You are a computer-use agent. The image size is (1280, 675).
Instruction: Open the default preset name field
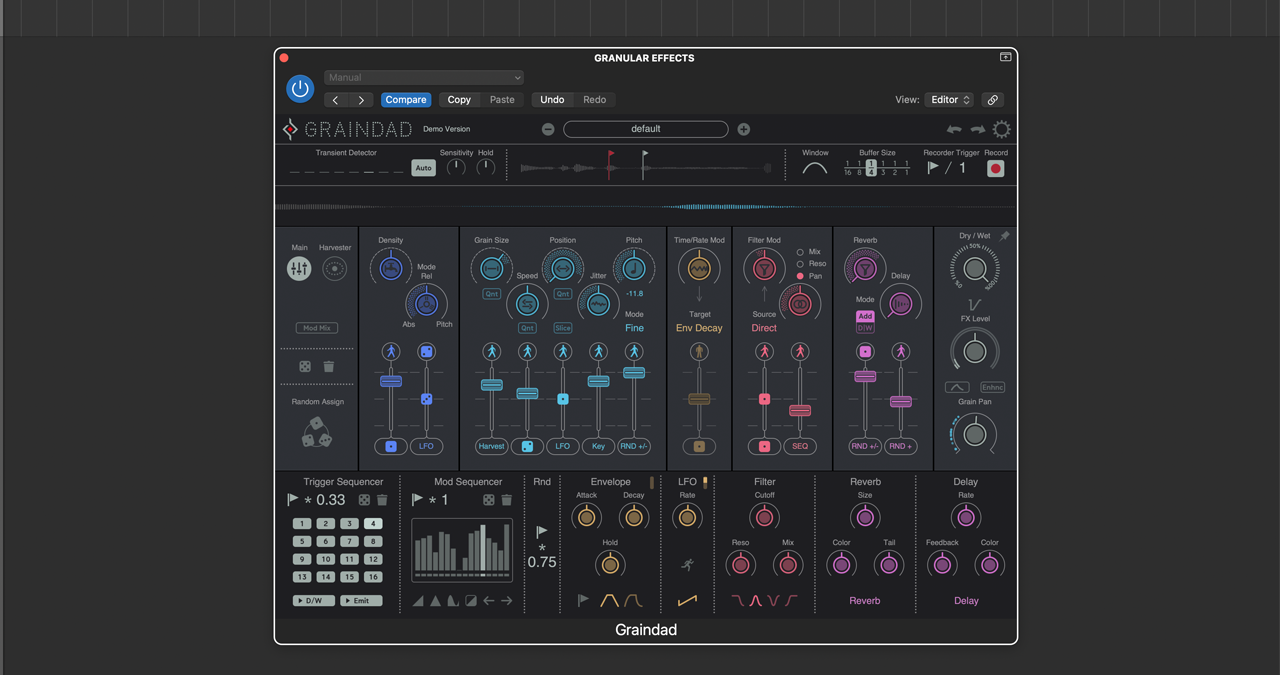tap(646, 129)
